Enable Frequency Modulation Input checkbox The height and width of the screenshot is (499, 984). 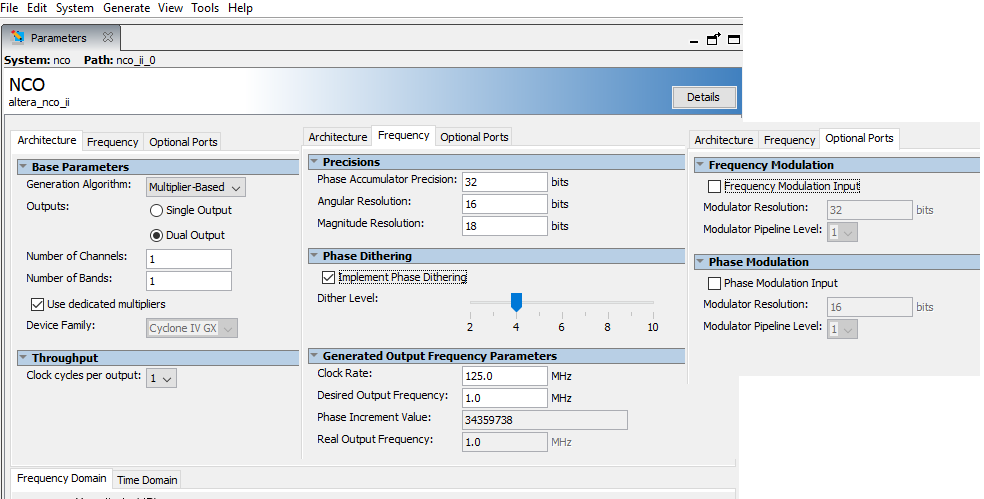pos(714,186)
